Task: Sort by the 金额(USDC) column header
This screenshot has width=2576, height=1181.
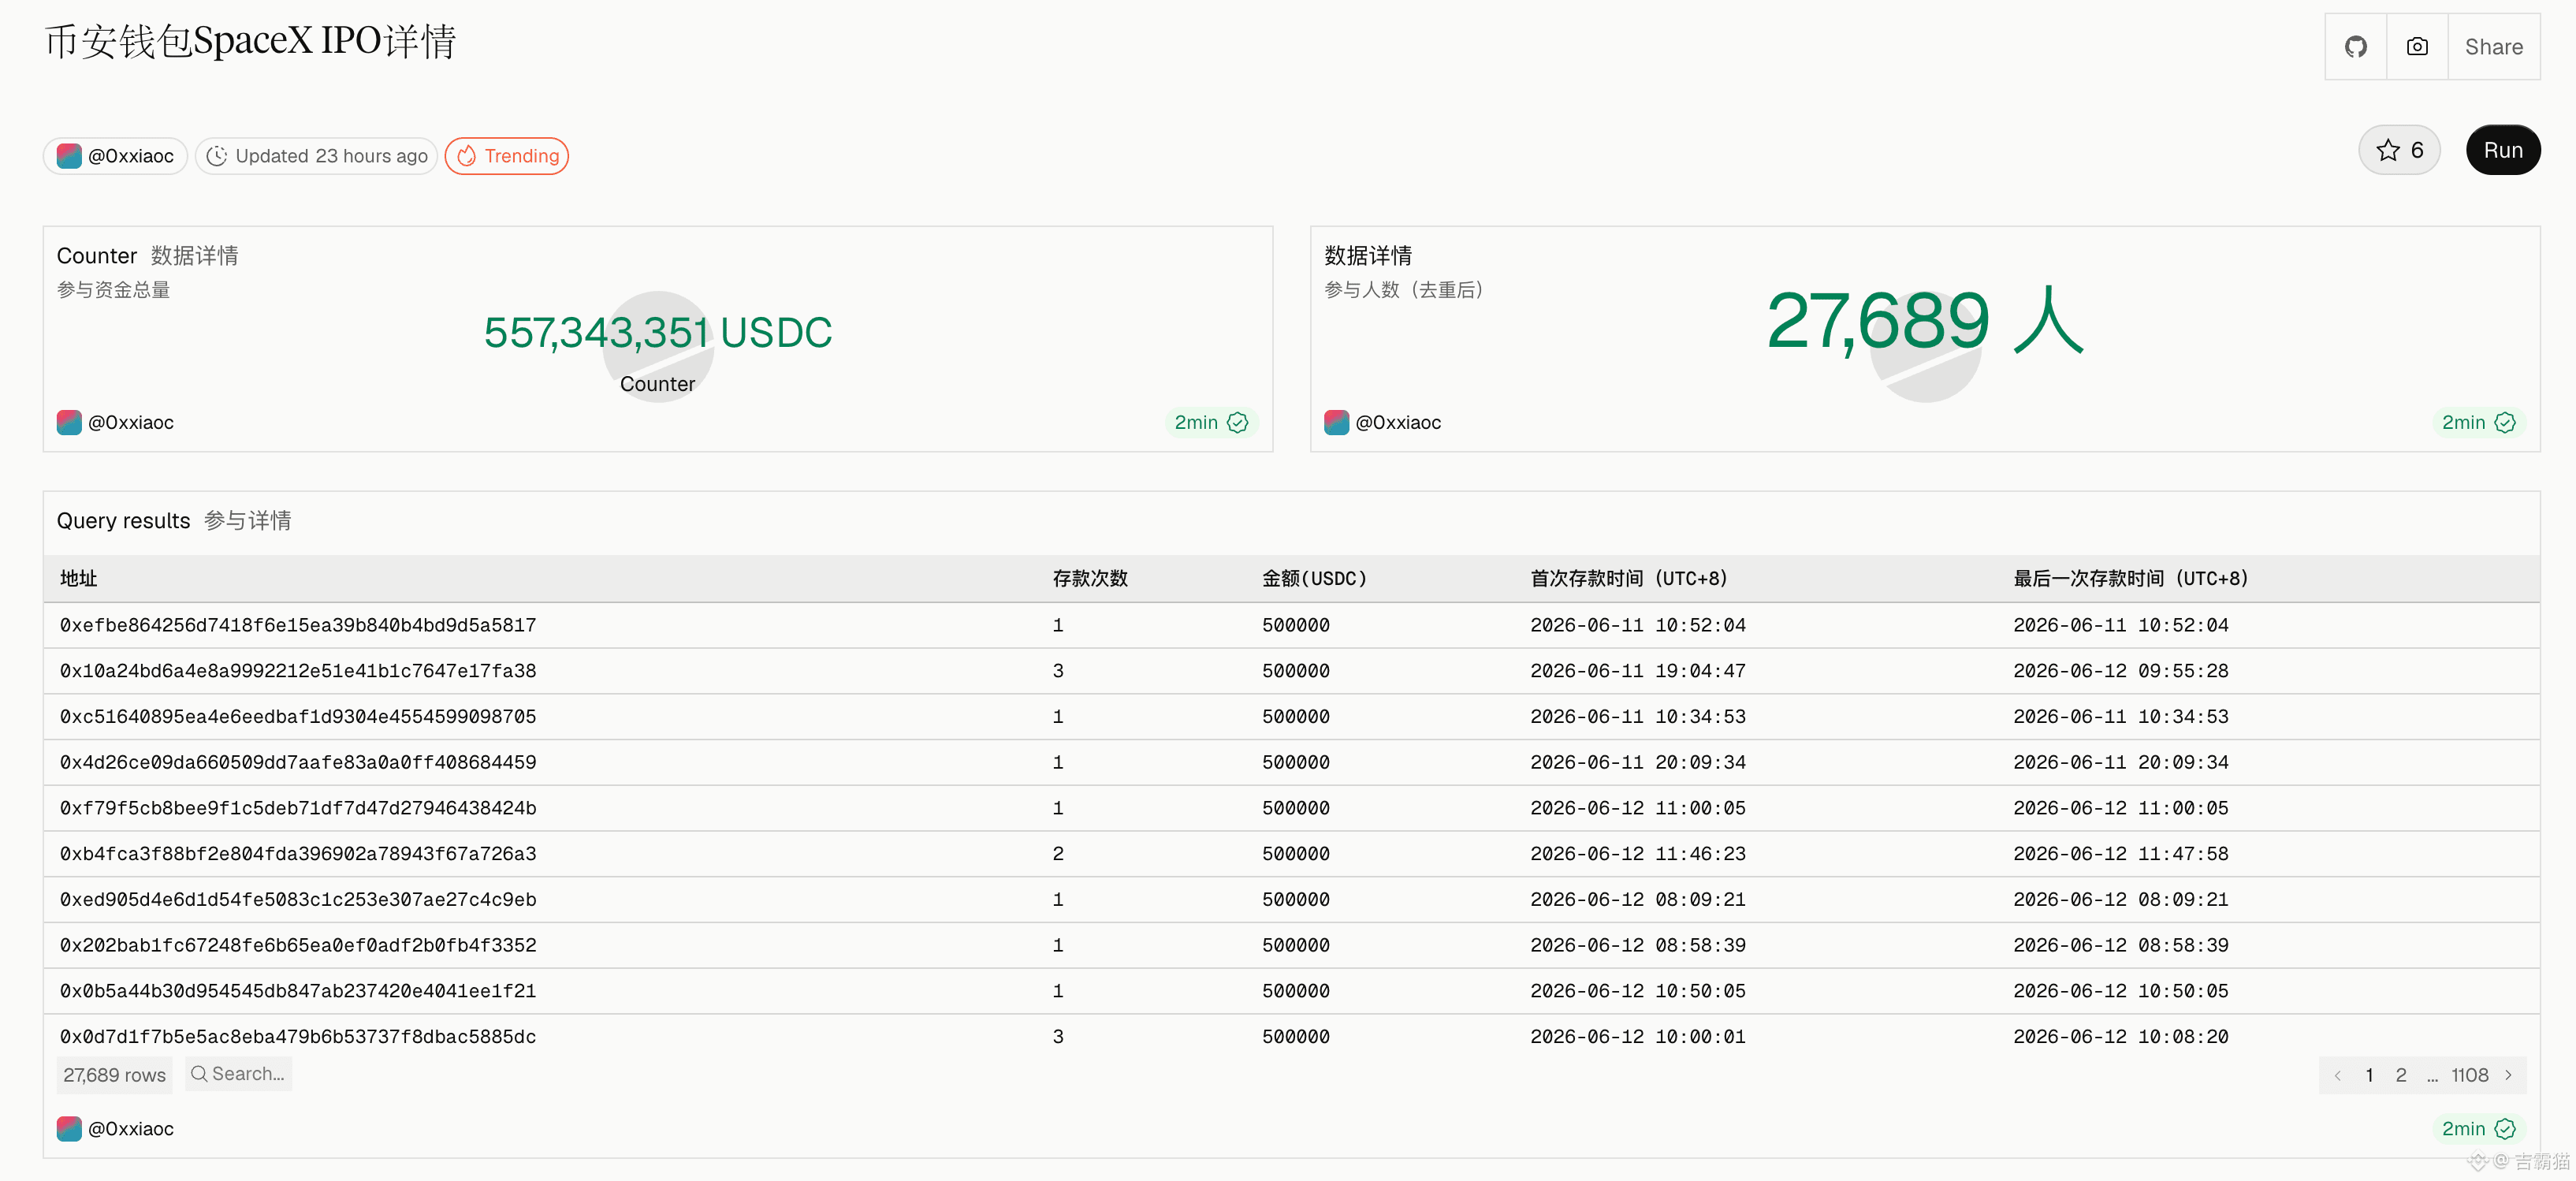Action: [1314, 578]
